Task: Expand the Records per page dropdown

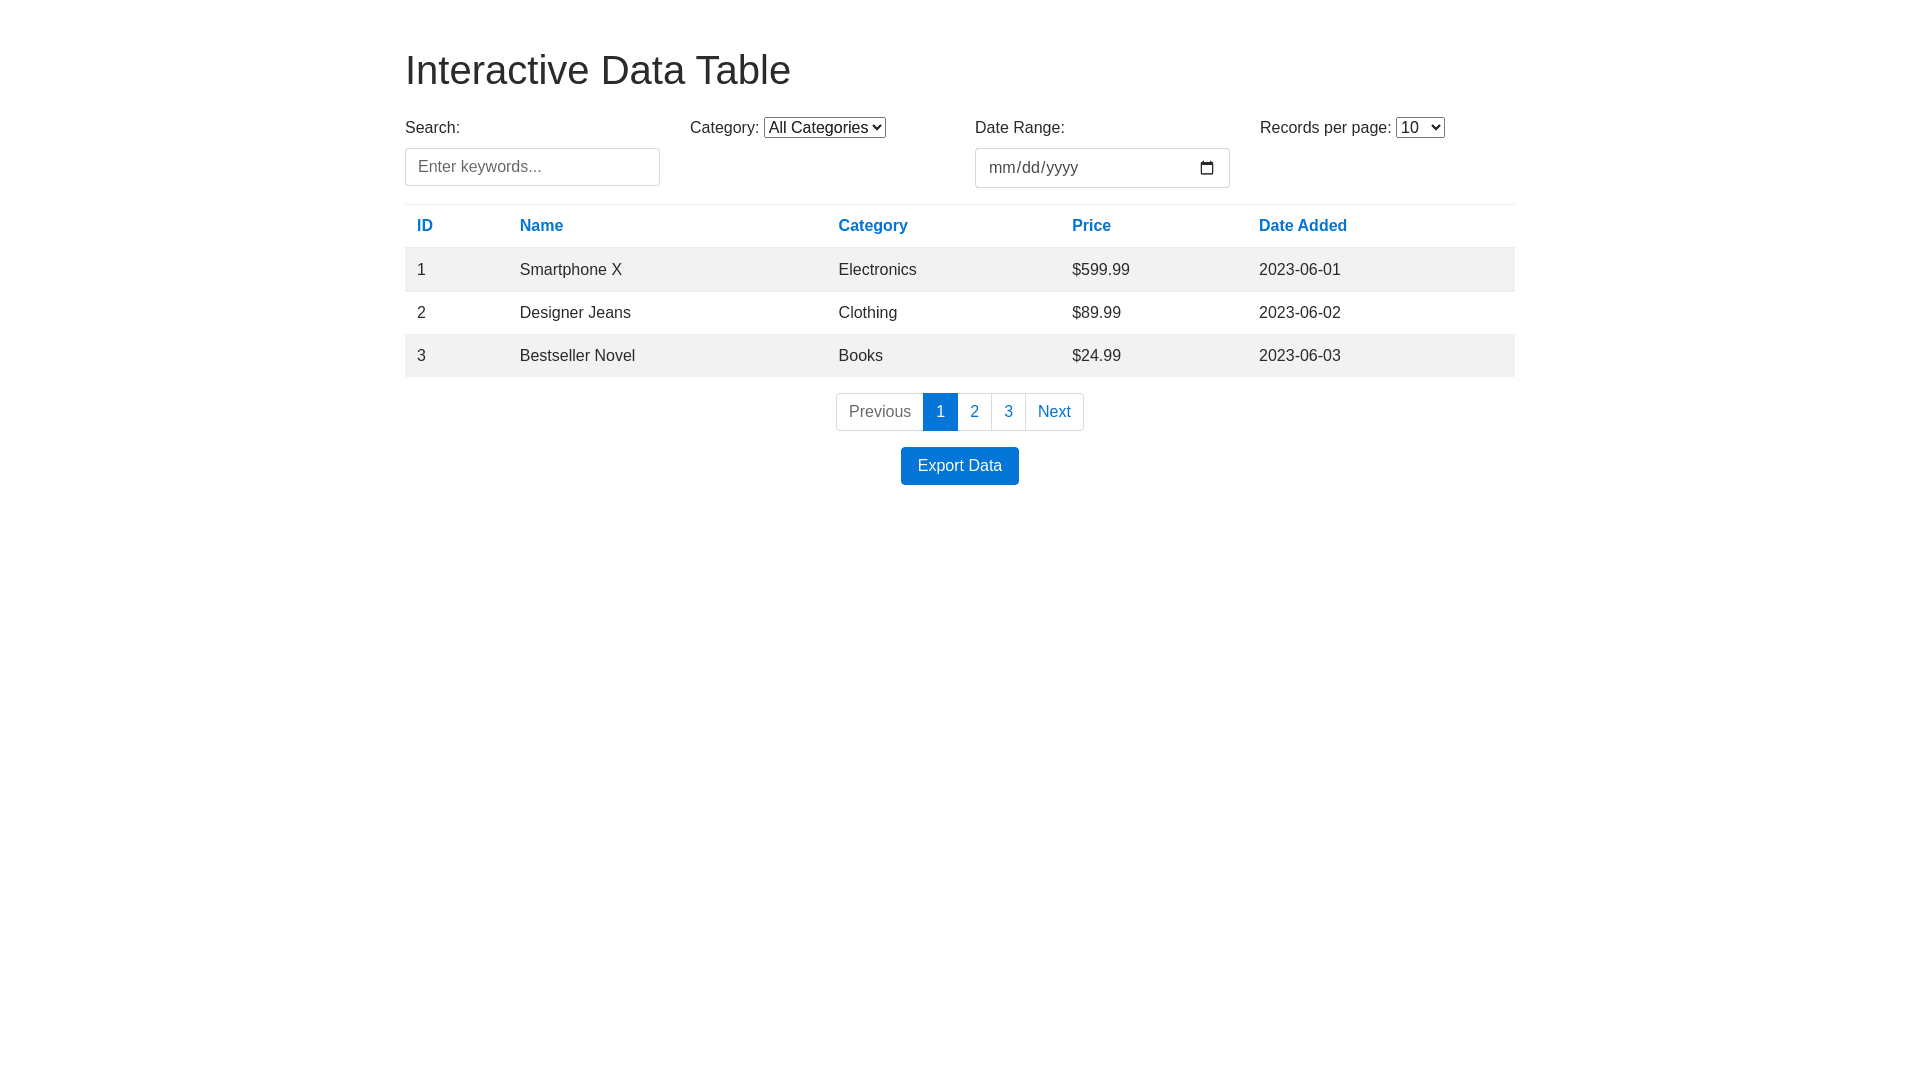Action: 1419,128
